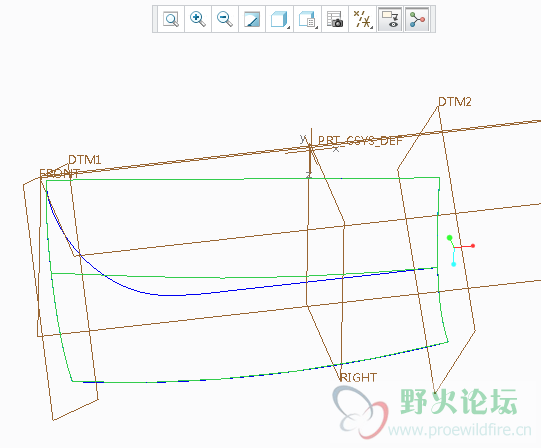Image resolution: width=541 pixels, height=448 pixels.
Task: Click the Repaint screen icon
Action: [x=252, y=19]
